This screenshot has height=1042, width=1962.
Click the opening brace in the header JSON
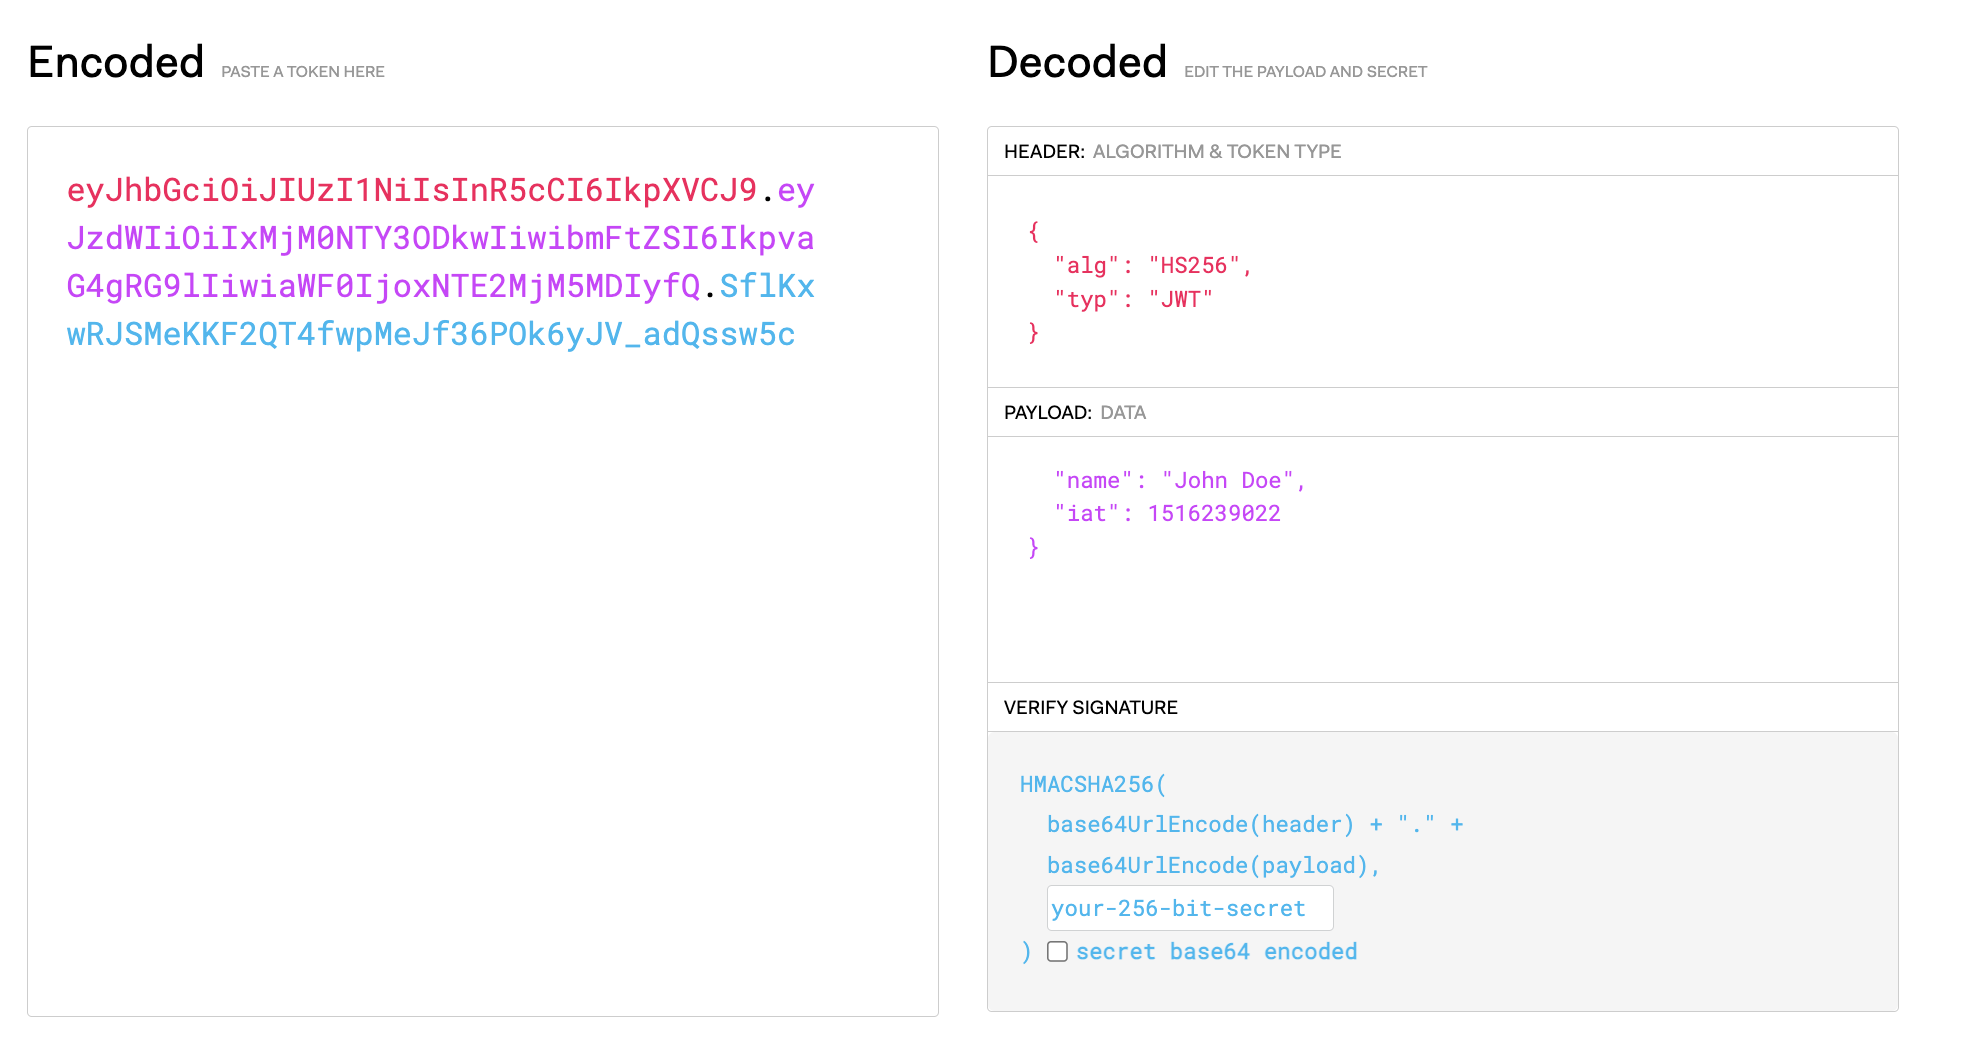[x=1034, y=231]
